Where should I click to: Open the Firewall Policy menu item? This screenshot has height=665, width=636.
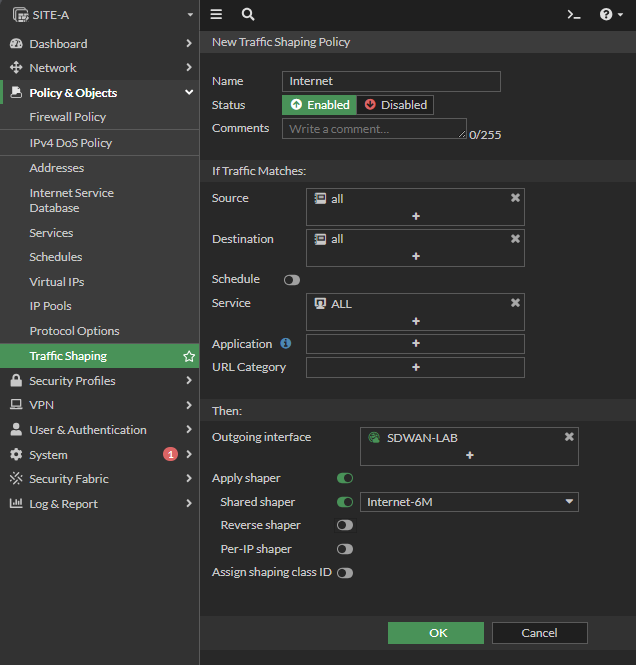[x=68, y=117]
